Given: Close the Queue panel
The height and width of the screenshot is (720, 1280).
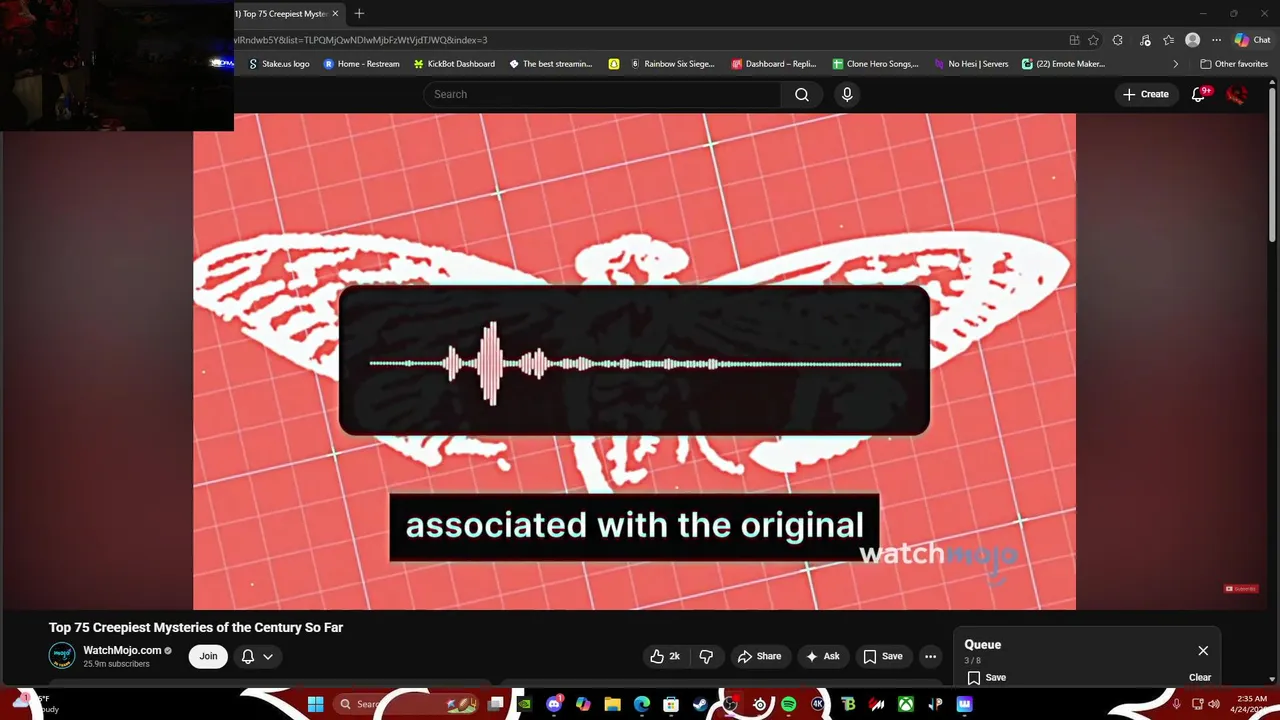Looking at the screenshot, I should pos(1203,650).
